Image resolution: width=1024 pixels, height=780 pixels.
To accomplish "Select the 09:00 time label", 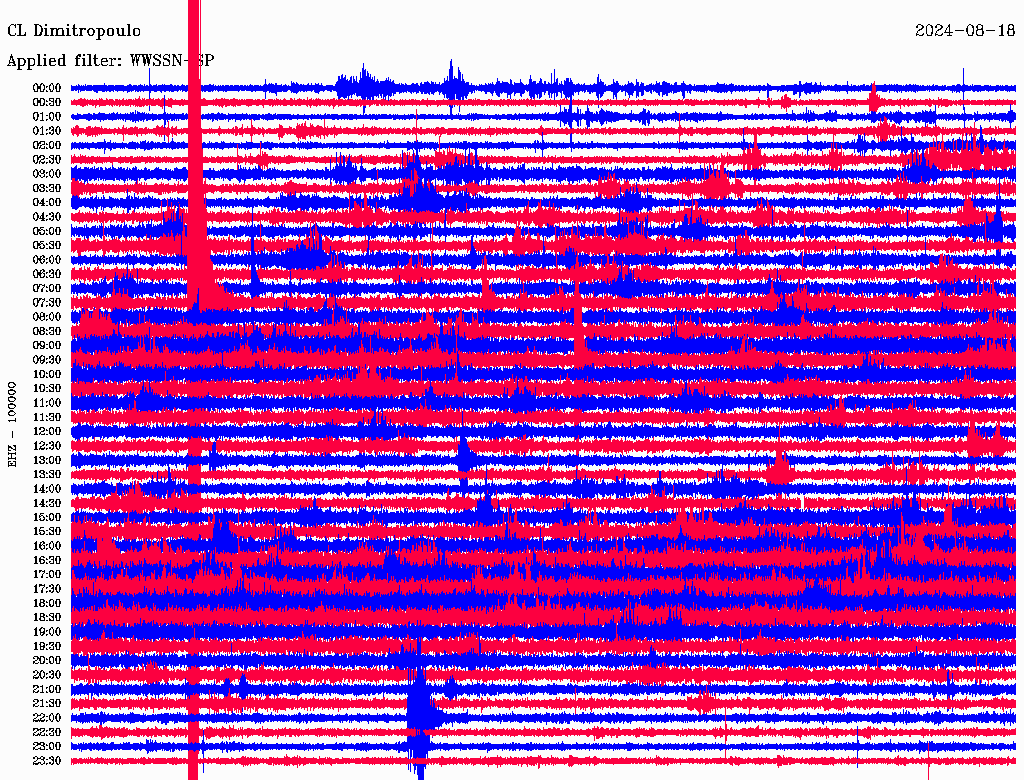I will [x=47, y=346].
